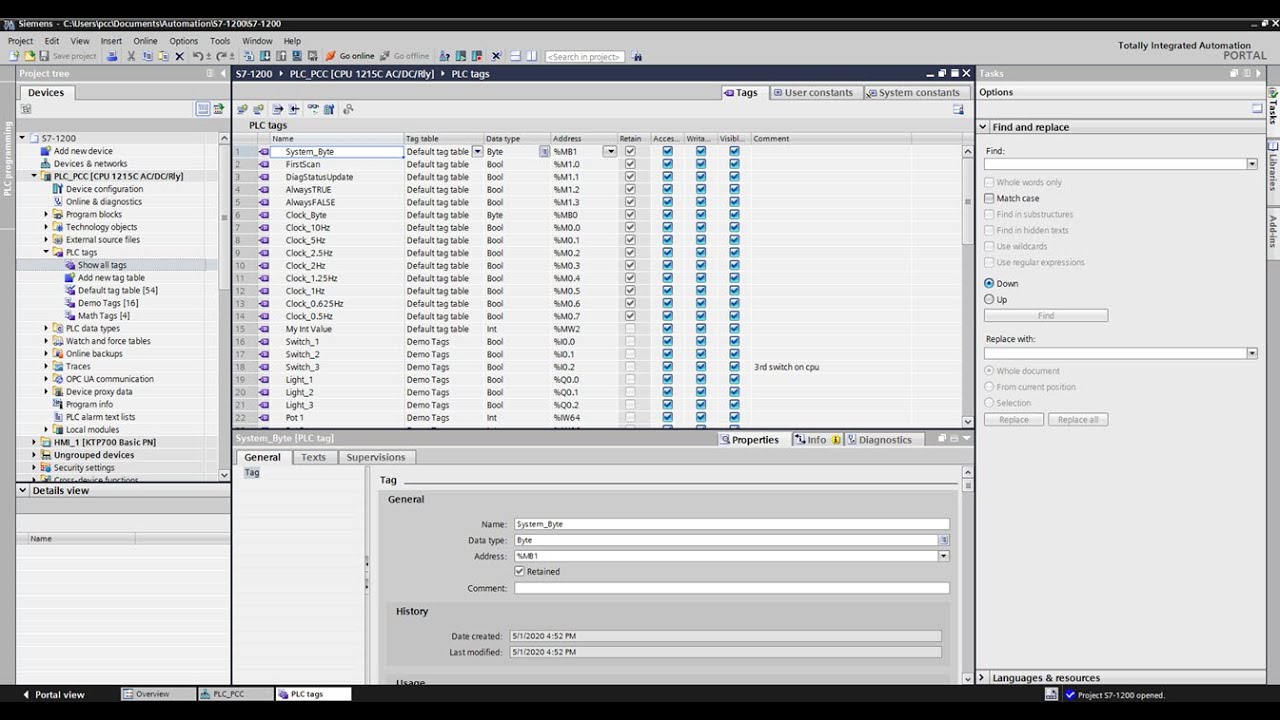Select the Up search direction radio button
Image resolution: width=1280 pixels, height=720 pixels.
click(x=989, y=300)
